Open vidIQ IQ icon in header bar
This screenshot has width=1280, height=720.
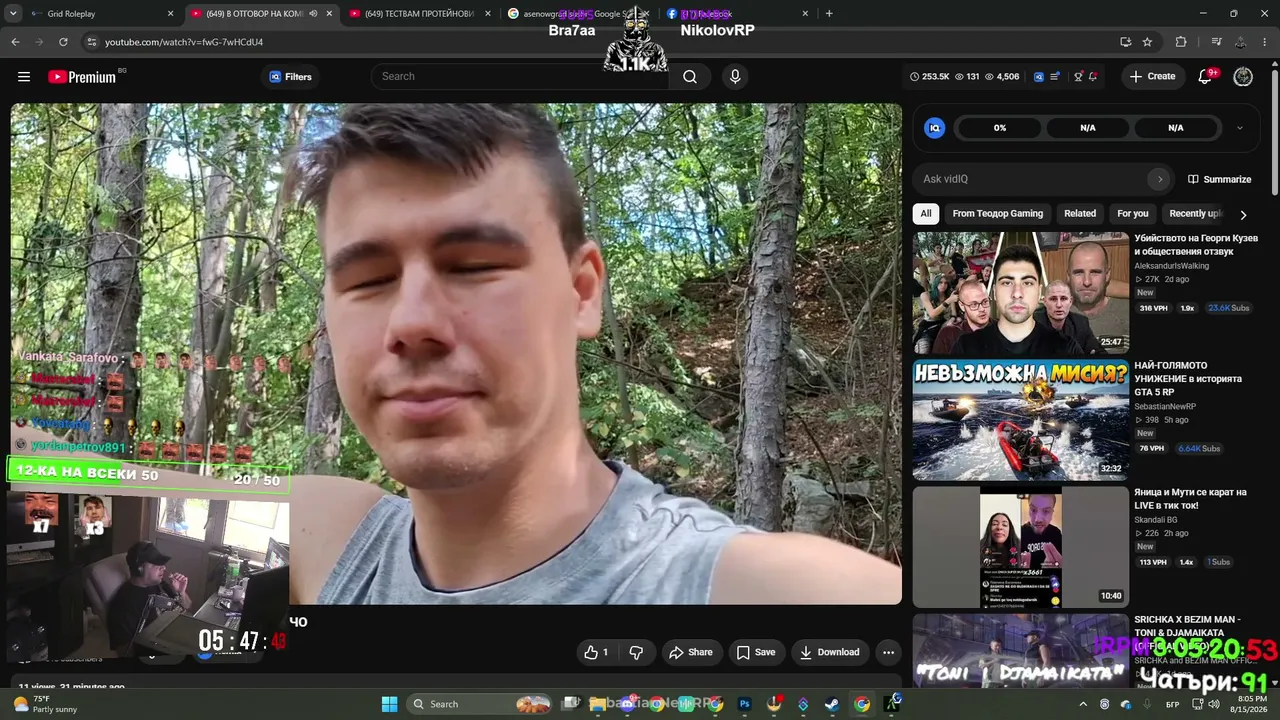(x=1039, y=77)
